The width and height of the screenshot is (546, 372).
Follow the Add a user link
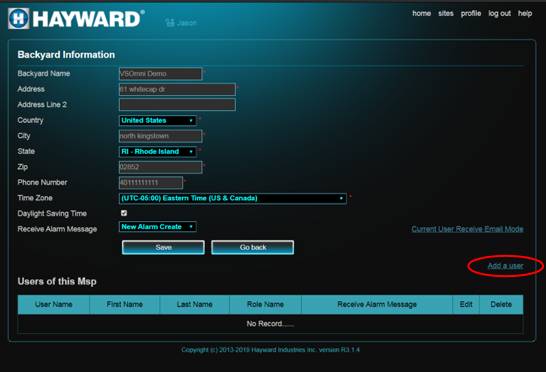(505, 266)
